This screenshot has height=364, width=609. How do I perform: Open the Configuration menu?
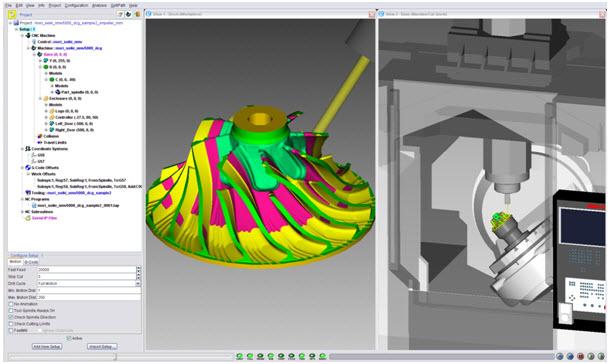76,5
